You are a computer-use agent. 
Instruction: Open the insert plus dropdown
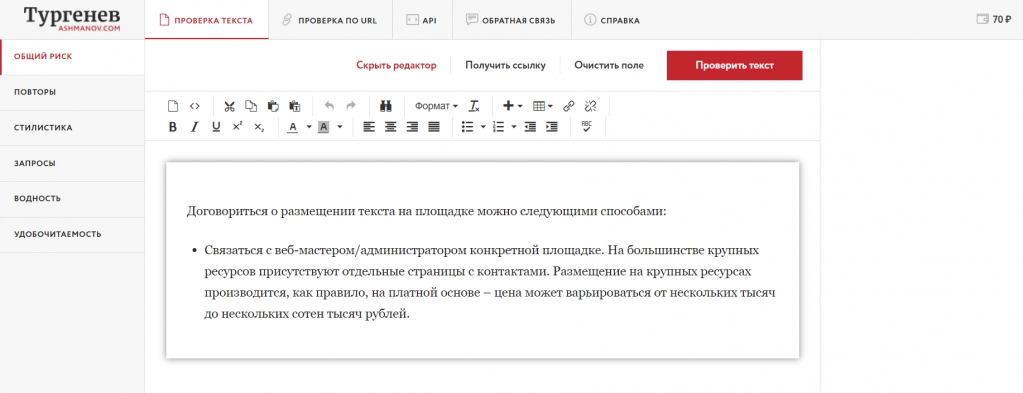coord(512,106)
